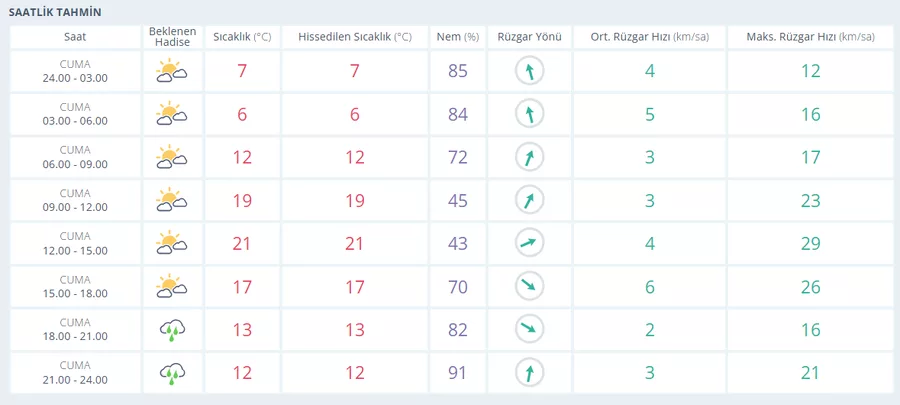Click the Beklenen Hadise column header

pyautogui.click(x=171, y=37)
